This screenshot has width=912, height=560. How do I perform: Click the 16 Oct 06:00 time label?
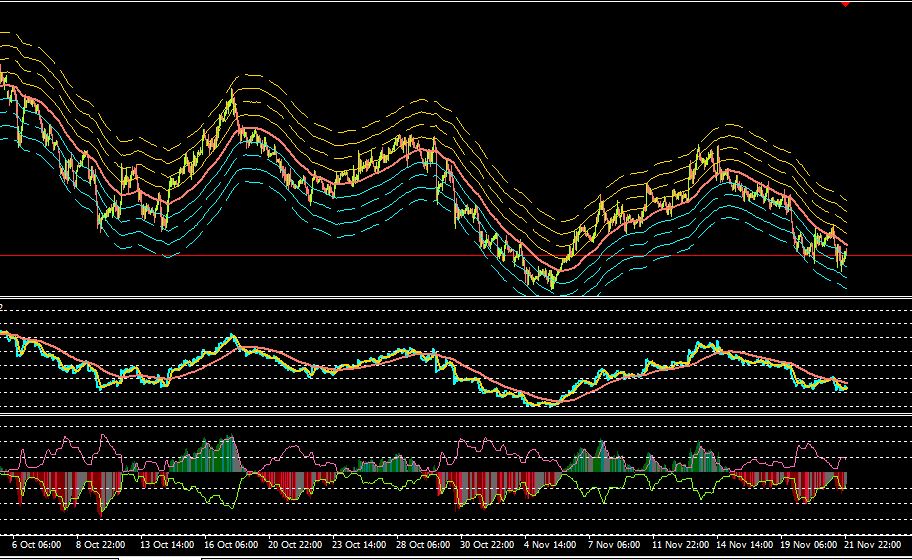[231, 545]
